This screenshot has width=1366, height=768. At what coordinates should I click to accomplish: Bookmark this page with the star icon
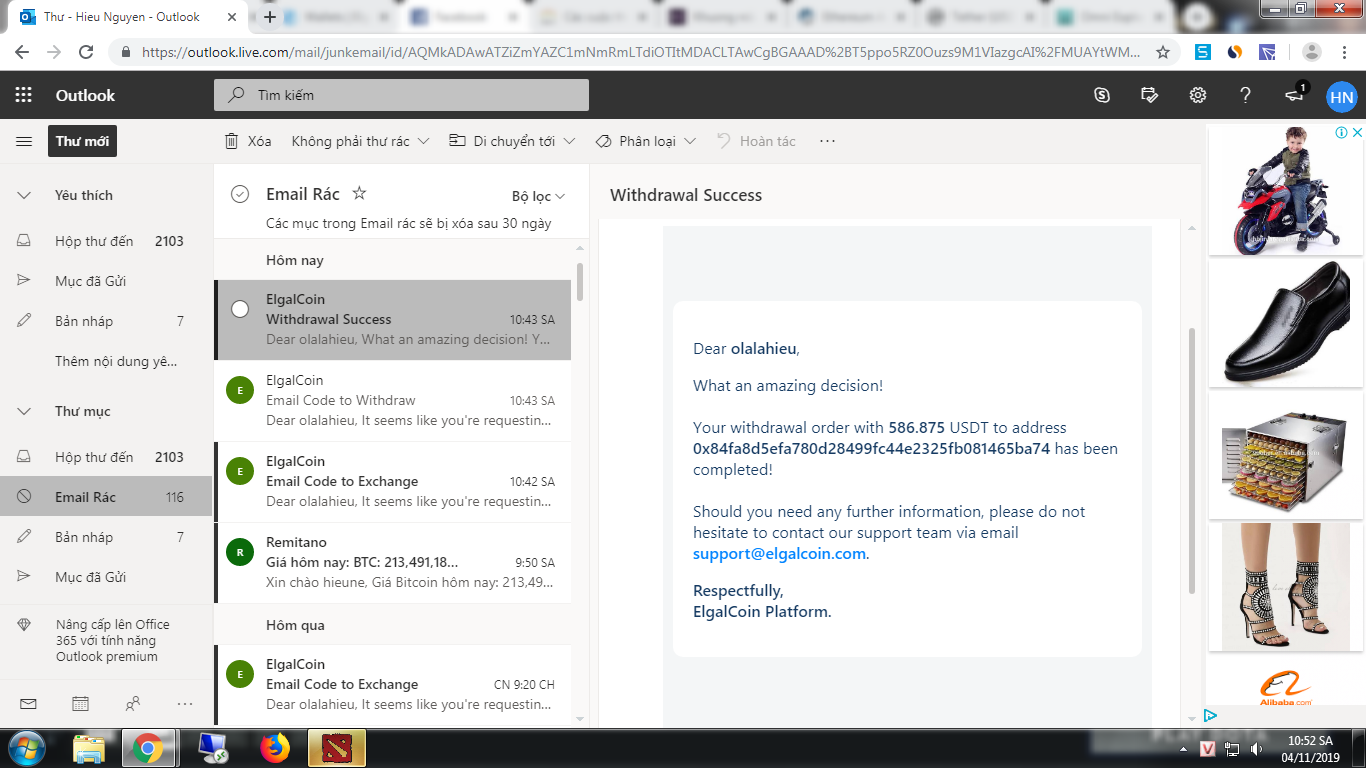click(x=1163, y=52)
